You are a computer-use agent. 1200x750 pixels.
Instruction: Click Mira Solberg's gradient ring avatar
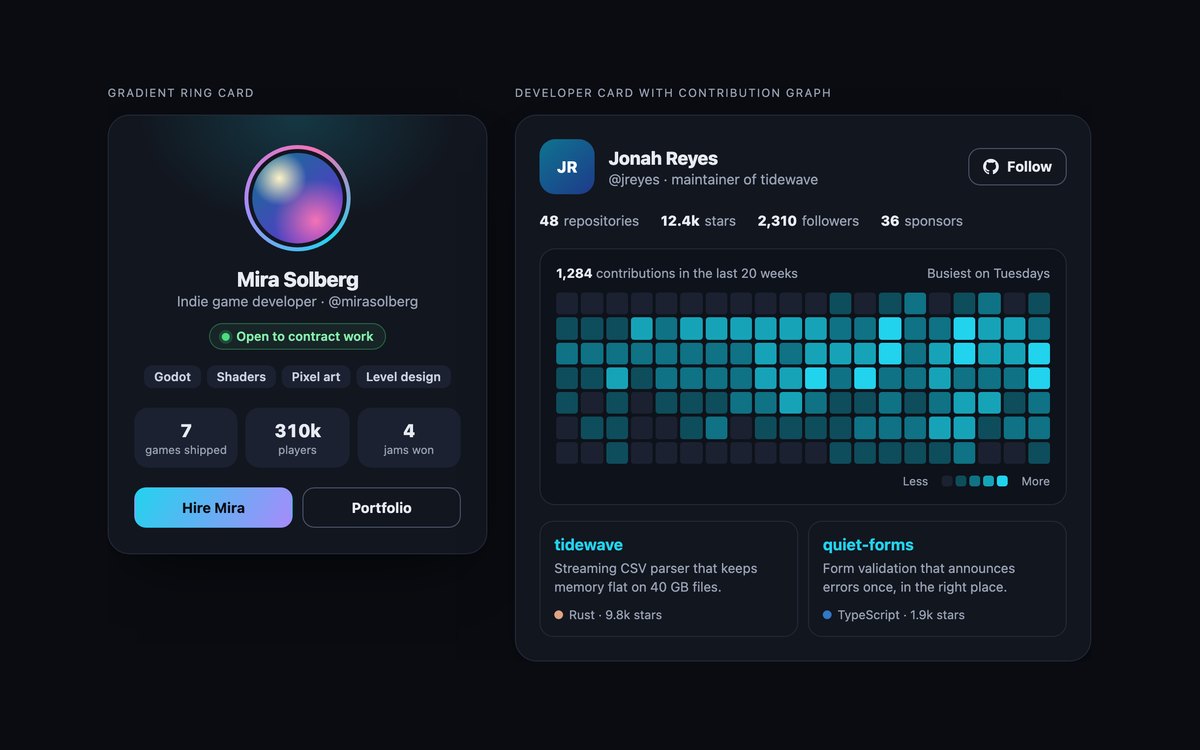click(297, 198)
